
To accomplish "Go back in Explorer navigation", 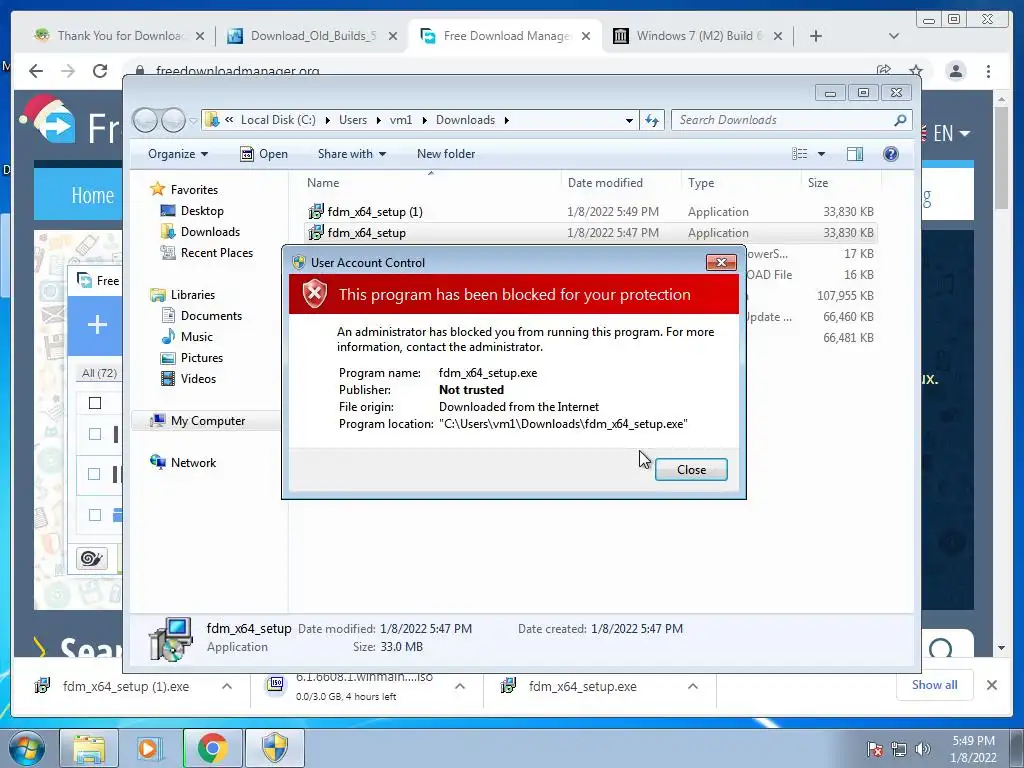I will tap(145, 120).
